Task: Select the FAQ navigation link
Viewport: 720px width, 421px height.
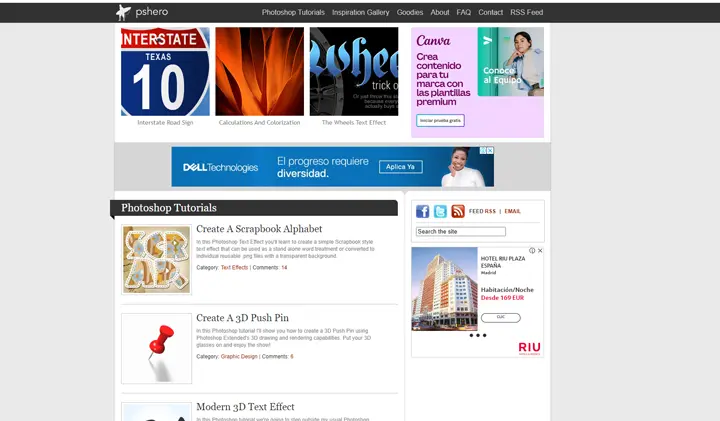Action: (463, 12)
